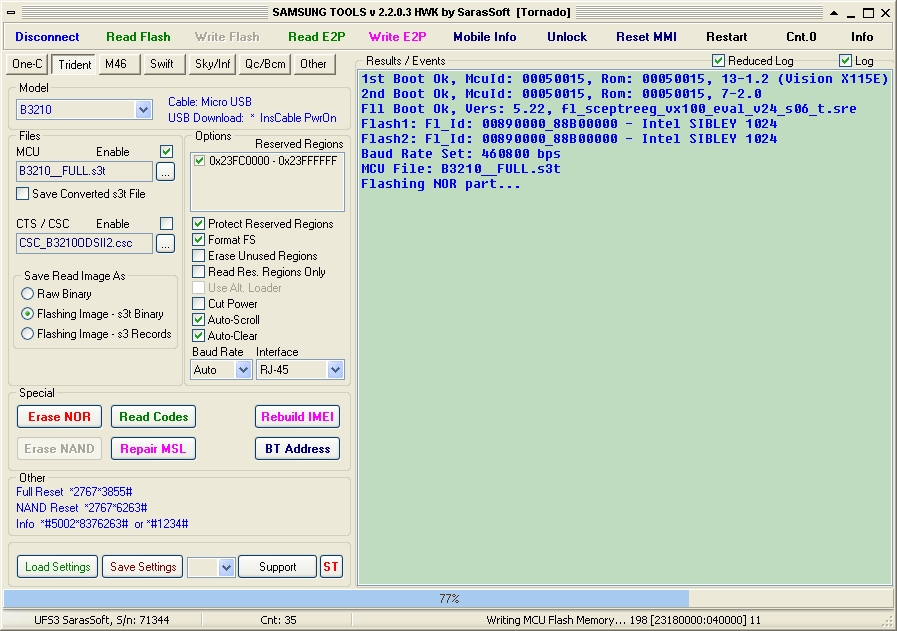Click the Rebuild IMEI button
897x631 pixels.
coord(297,416)
